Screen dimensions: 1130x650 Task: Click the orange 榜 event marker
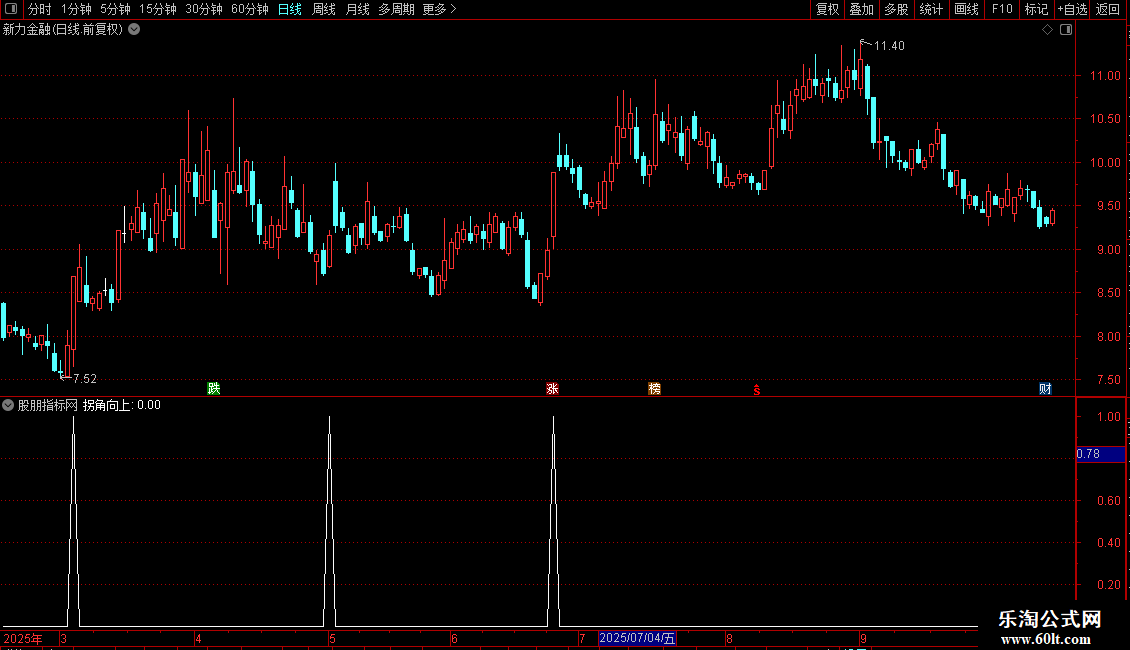654,388
